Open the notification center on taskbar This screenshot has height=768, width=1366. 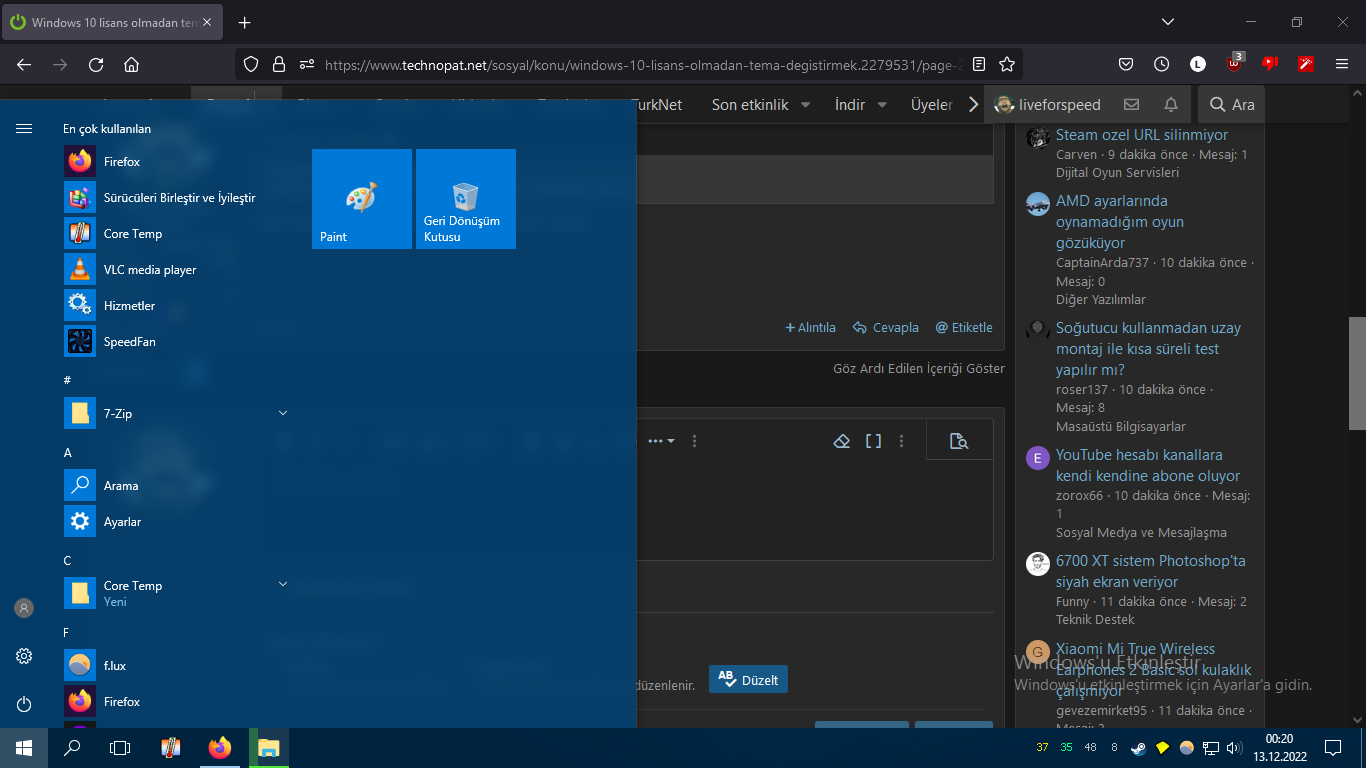click(x=1332, y=748)
